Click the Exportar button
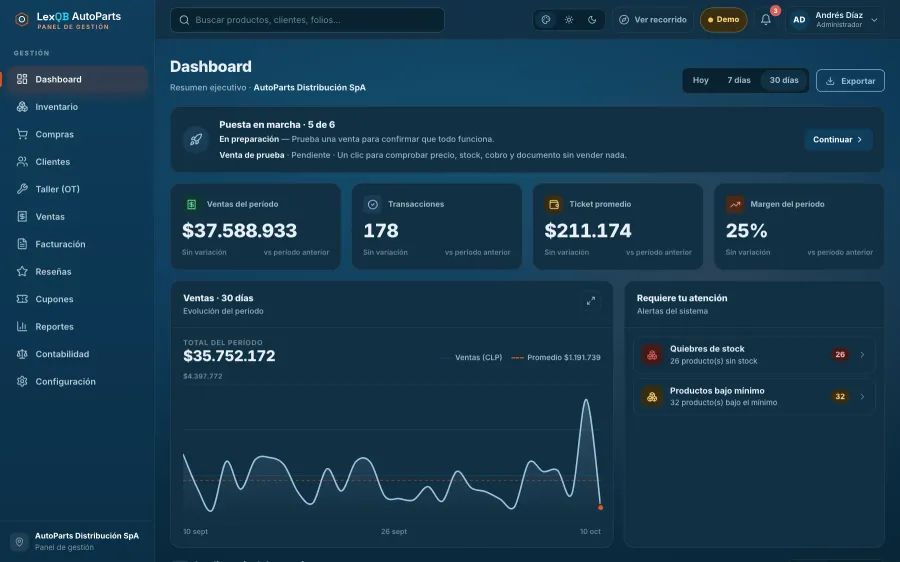The image size is (900, 562). pos(850,81)
